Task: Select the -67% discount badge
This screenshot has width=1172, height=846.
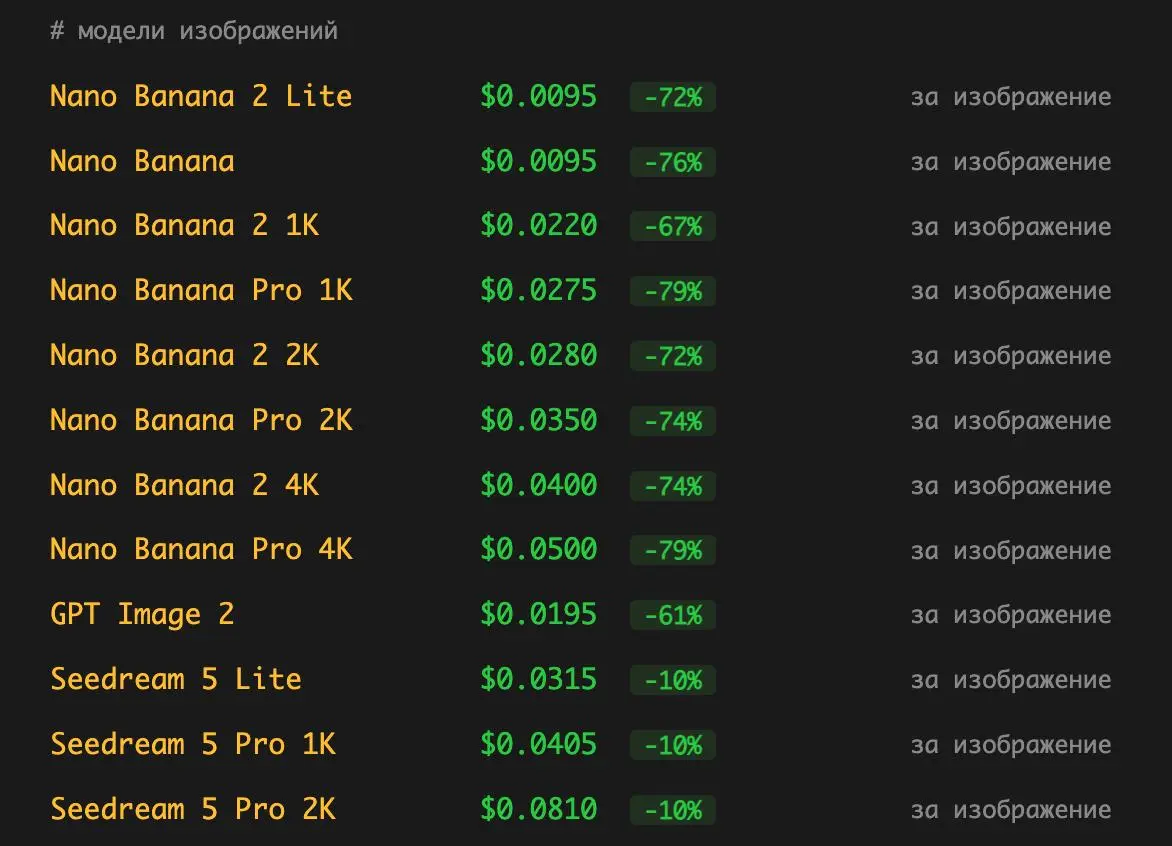Action: [x=673, y=226]
